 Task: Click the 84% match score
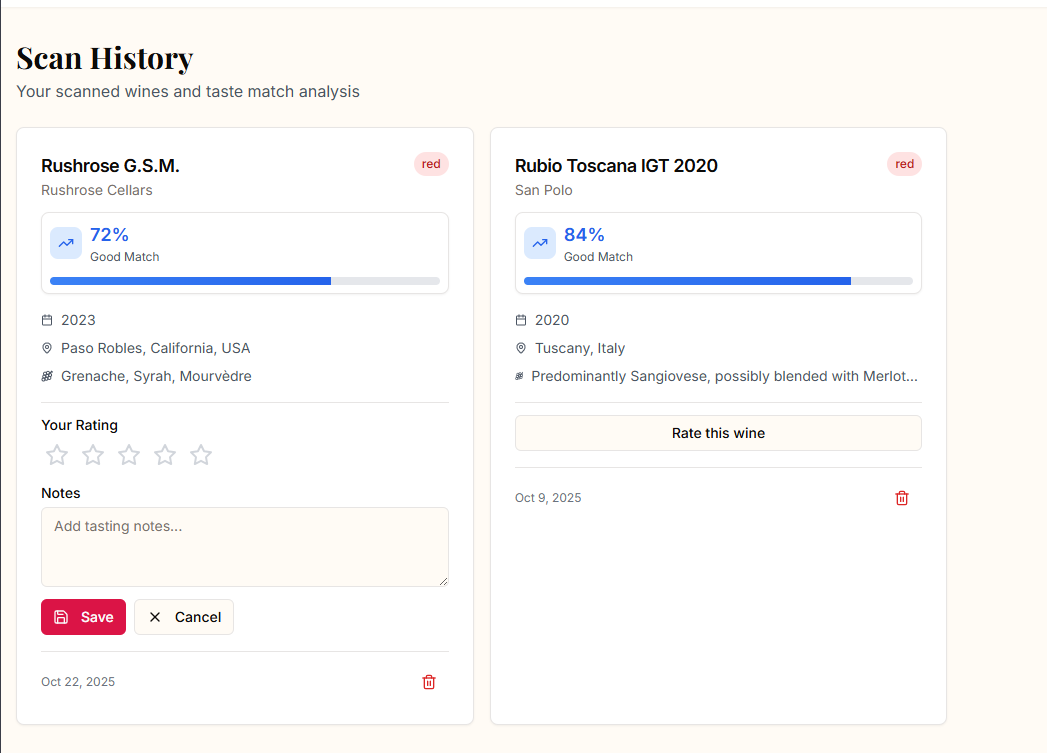pyautogui.click(x=584, y=235)
